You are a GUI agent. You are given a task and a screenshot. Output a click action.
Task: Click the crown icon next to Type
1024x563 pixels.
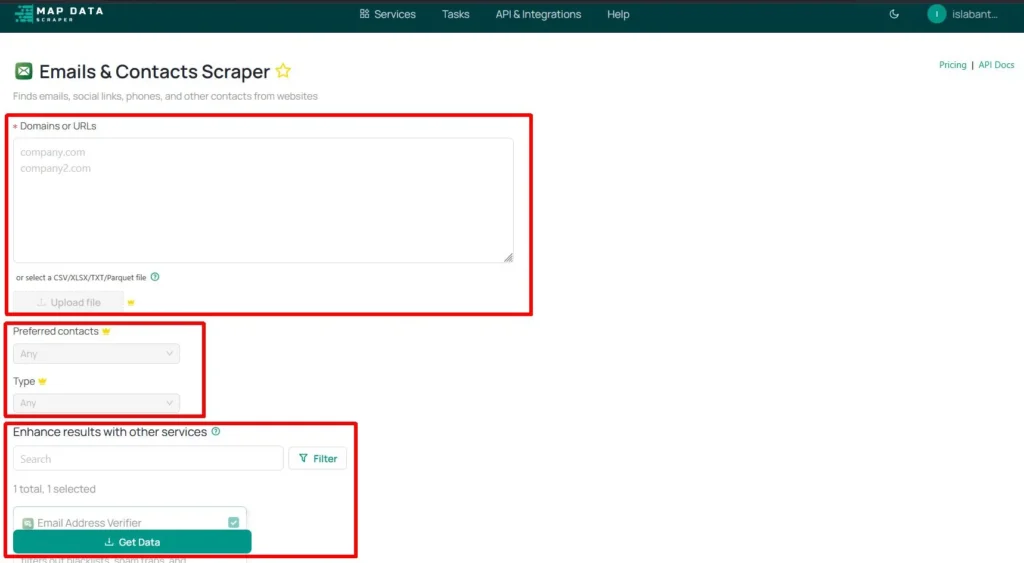pyautogui.click(x=42, y=381)
